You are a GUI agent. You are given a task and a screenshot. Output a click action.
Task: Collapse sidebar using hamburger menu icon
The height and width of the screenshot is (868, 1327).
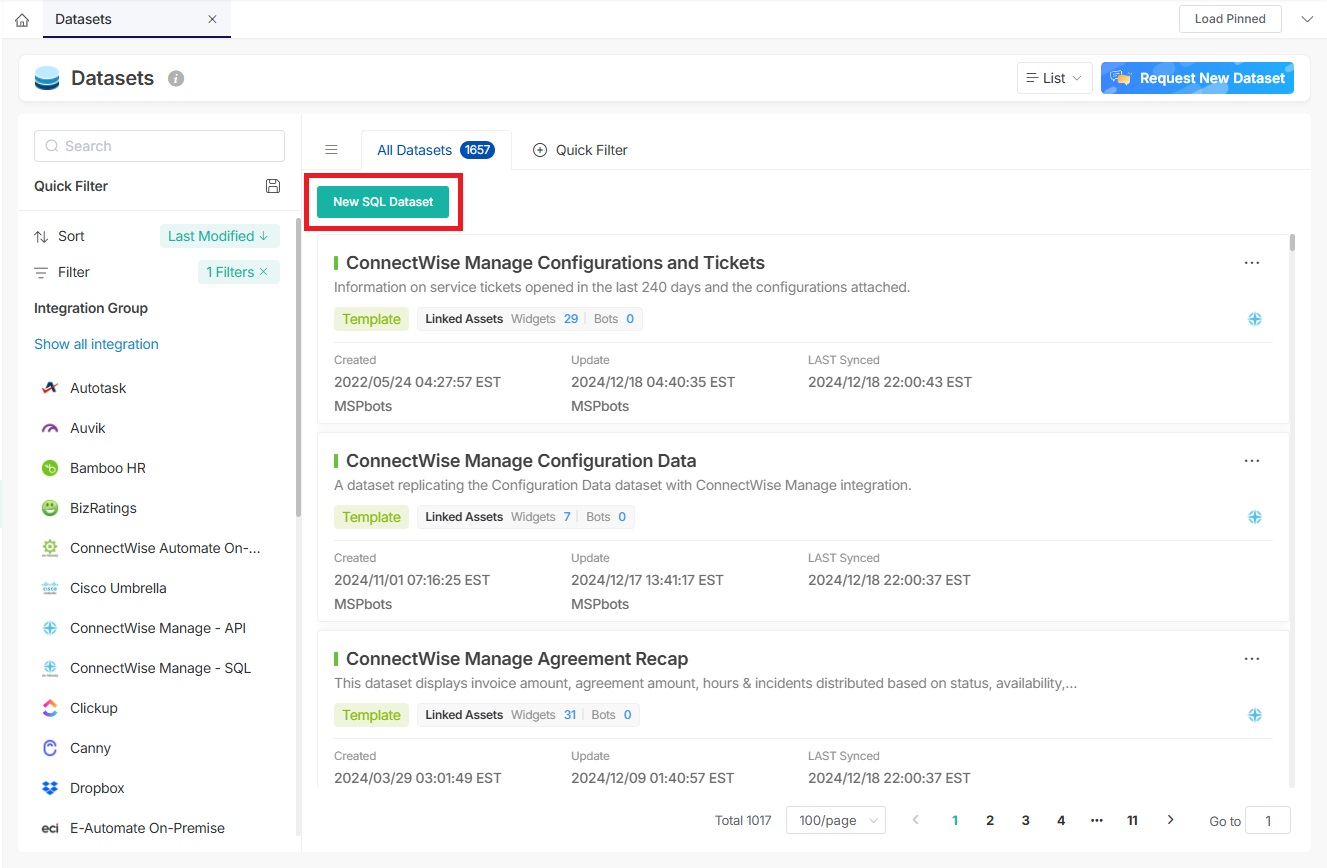point(331,150)
